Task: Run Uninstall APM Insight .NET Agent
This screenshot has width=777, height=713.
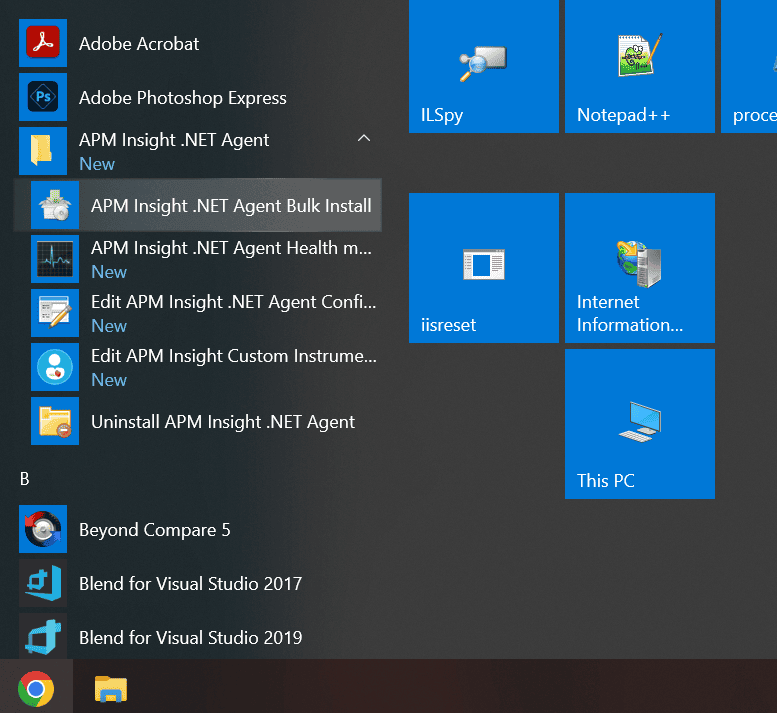Action: tap(222, 422)
